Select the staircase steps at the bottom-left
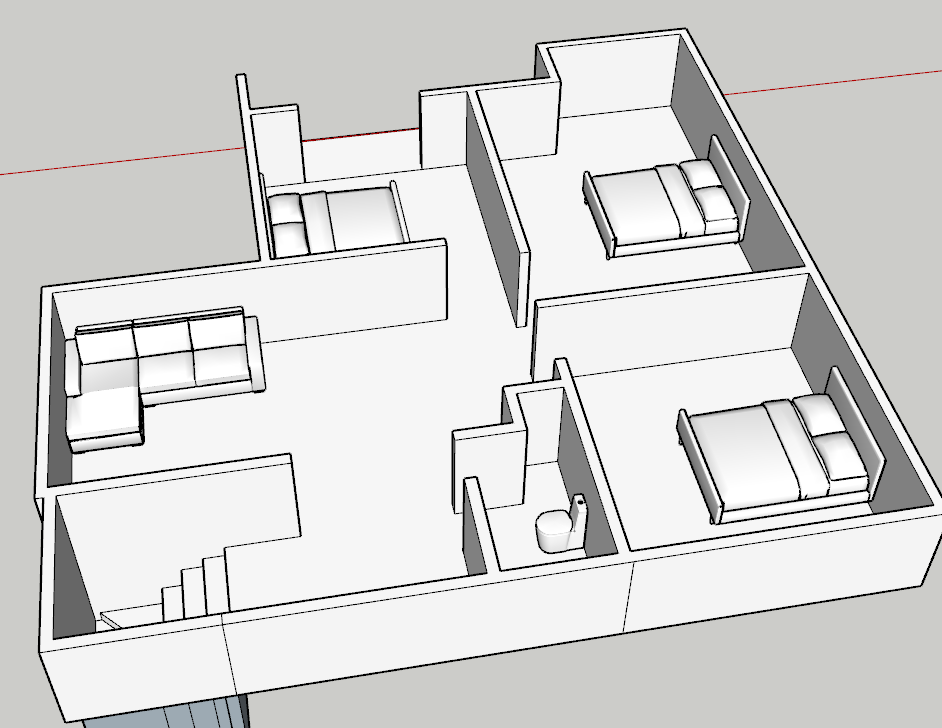This screenshot has height=728, width=942. pos(195,592)
